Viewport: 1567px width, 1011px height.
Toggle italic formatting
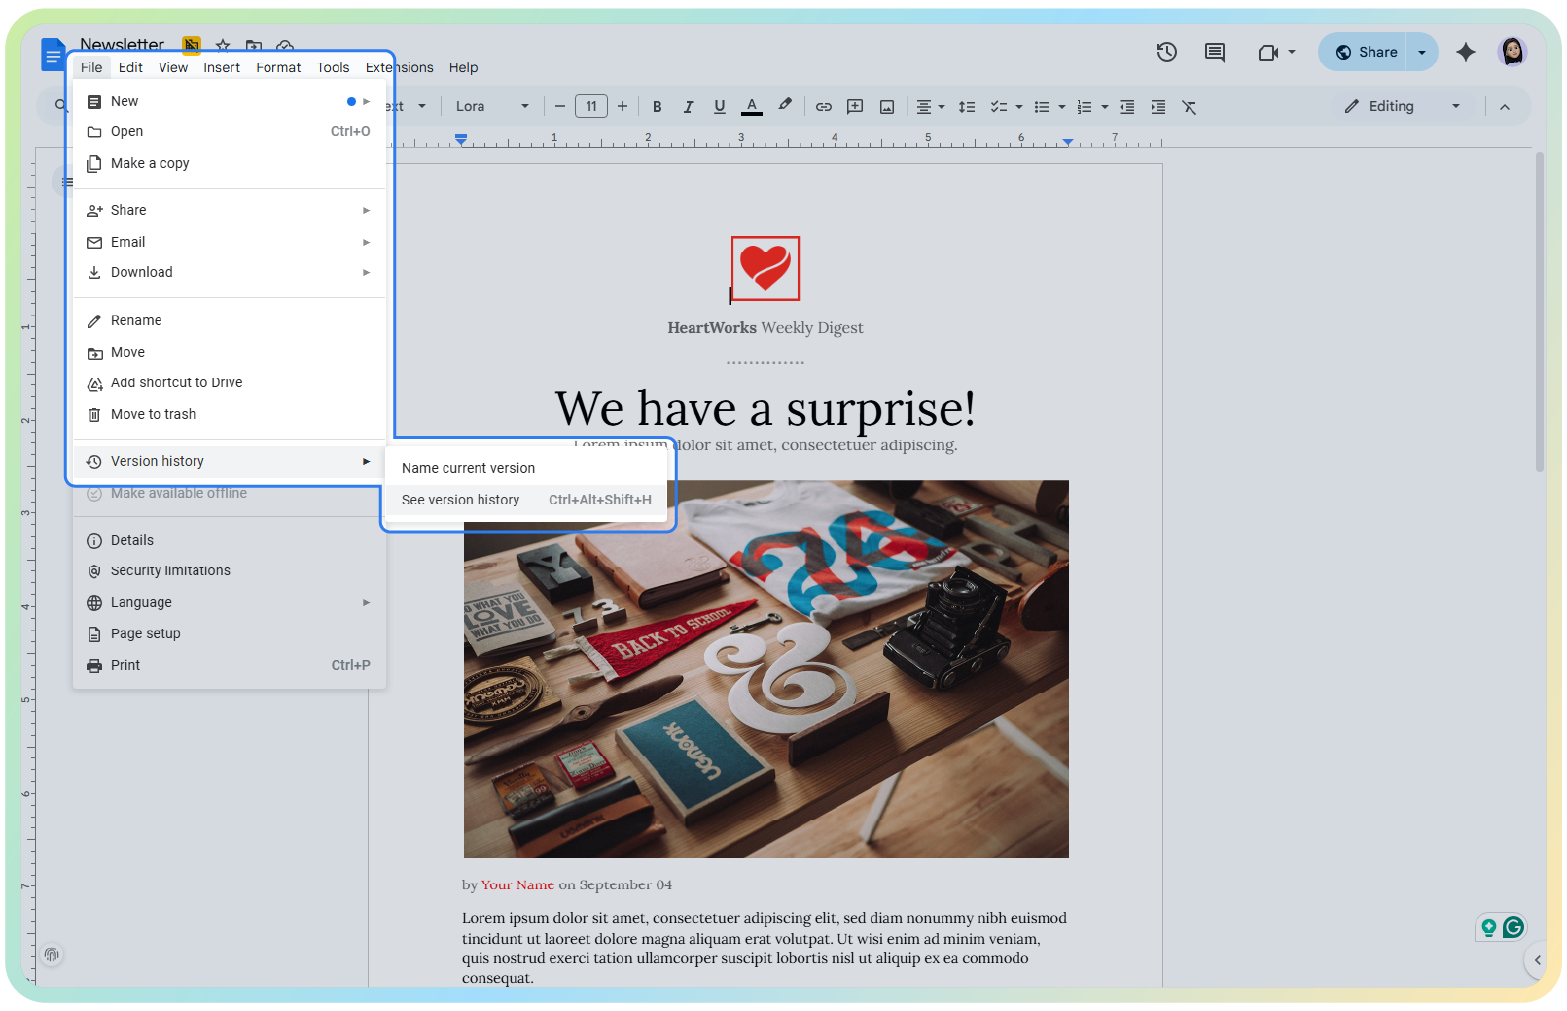pos(688,106)
